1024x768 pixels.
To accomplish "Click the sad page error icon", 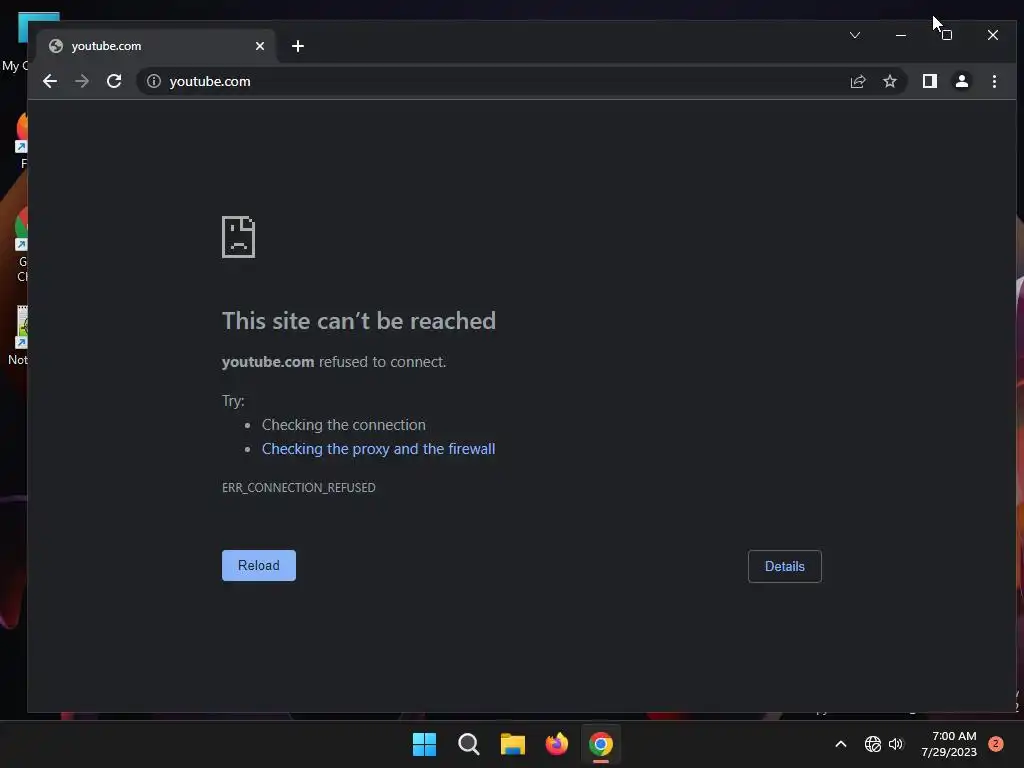I will [238, 237].
